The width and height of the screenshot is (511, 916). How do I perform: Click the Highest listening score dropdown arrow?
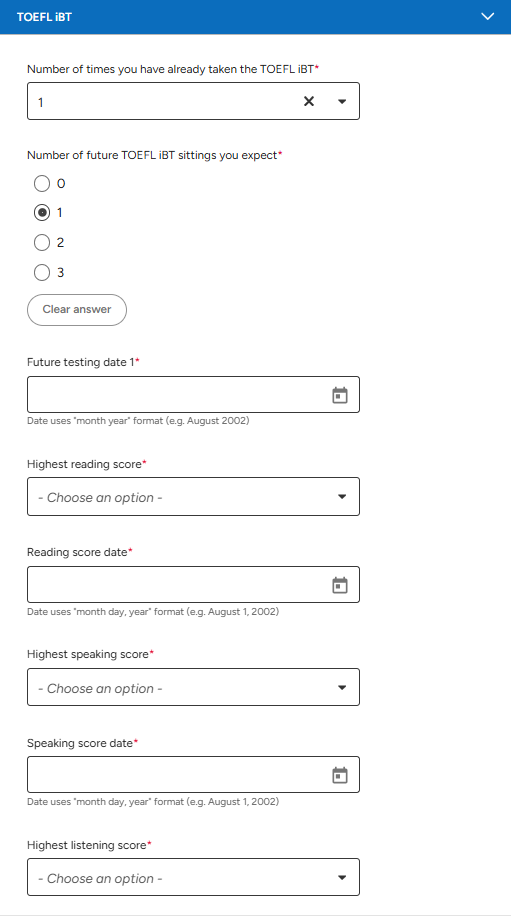coord(342,877)
